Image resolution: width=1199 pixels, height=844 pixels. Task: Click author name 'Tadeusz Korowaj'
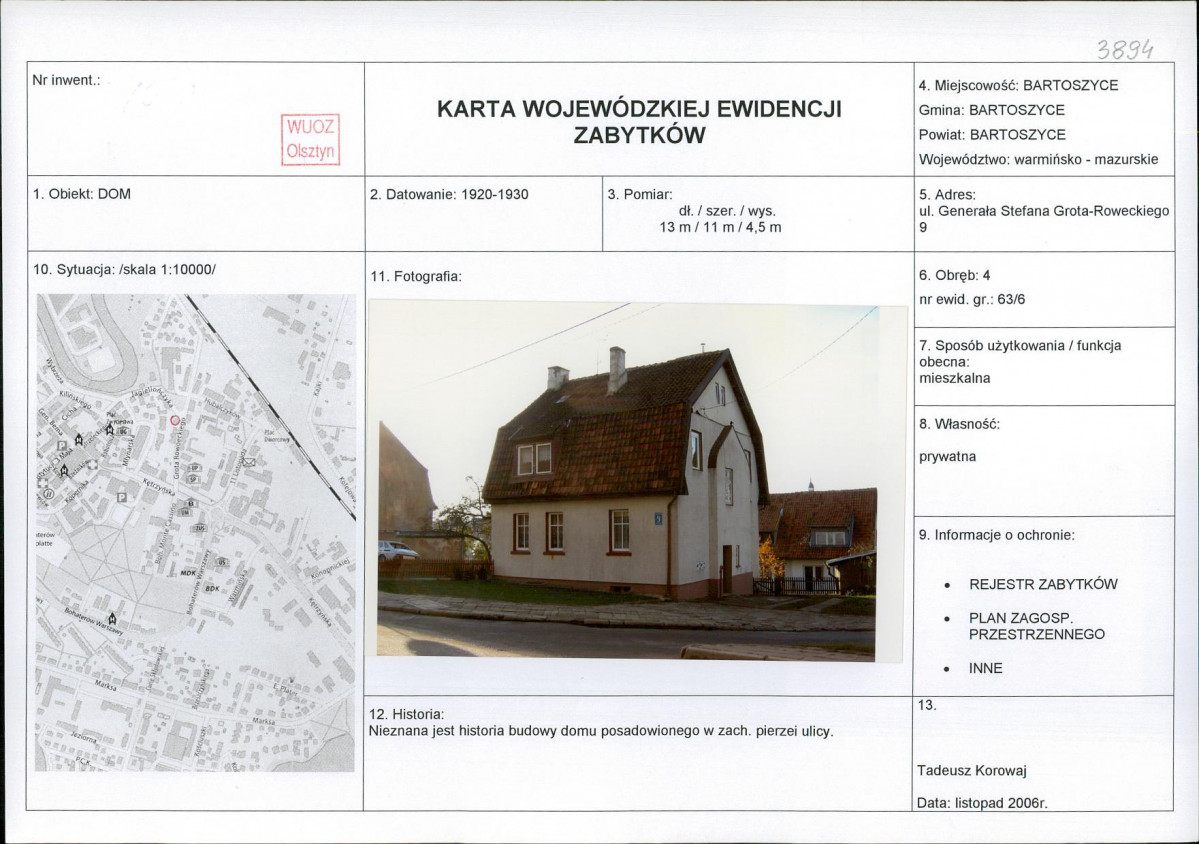[x=972, y=771]
